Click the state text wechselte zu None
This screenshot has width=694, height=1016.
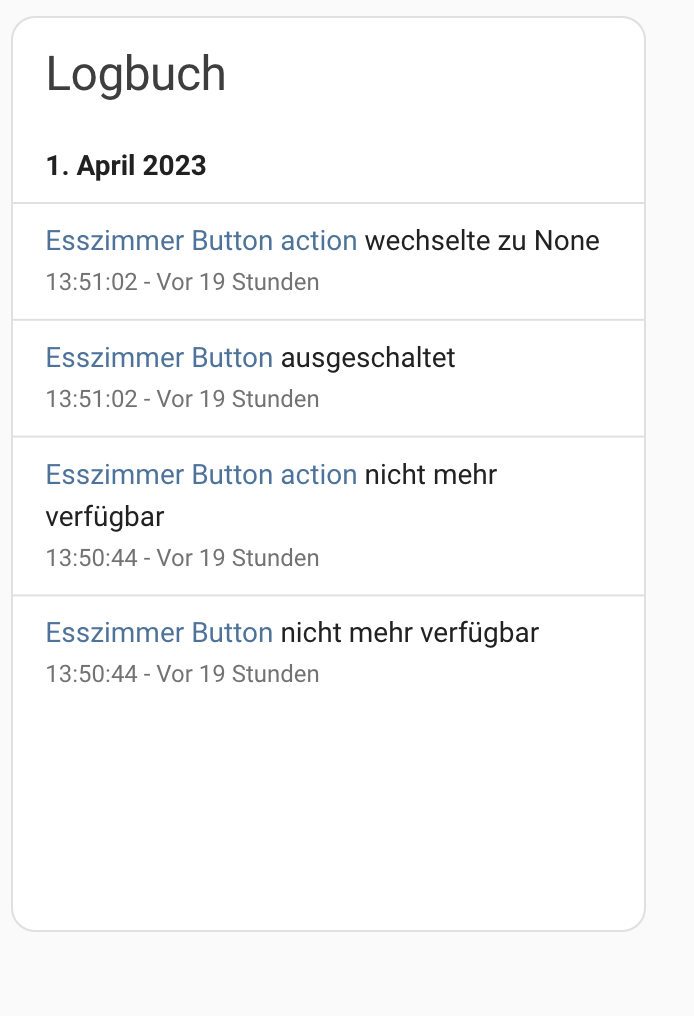pyautogui.click(x=482, y=241)
